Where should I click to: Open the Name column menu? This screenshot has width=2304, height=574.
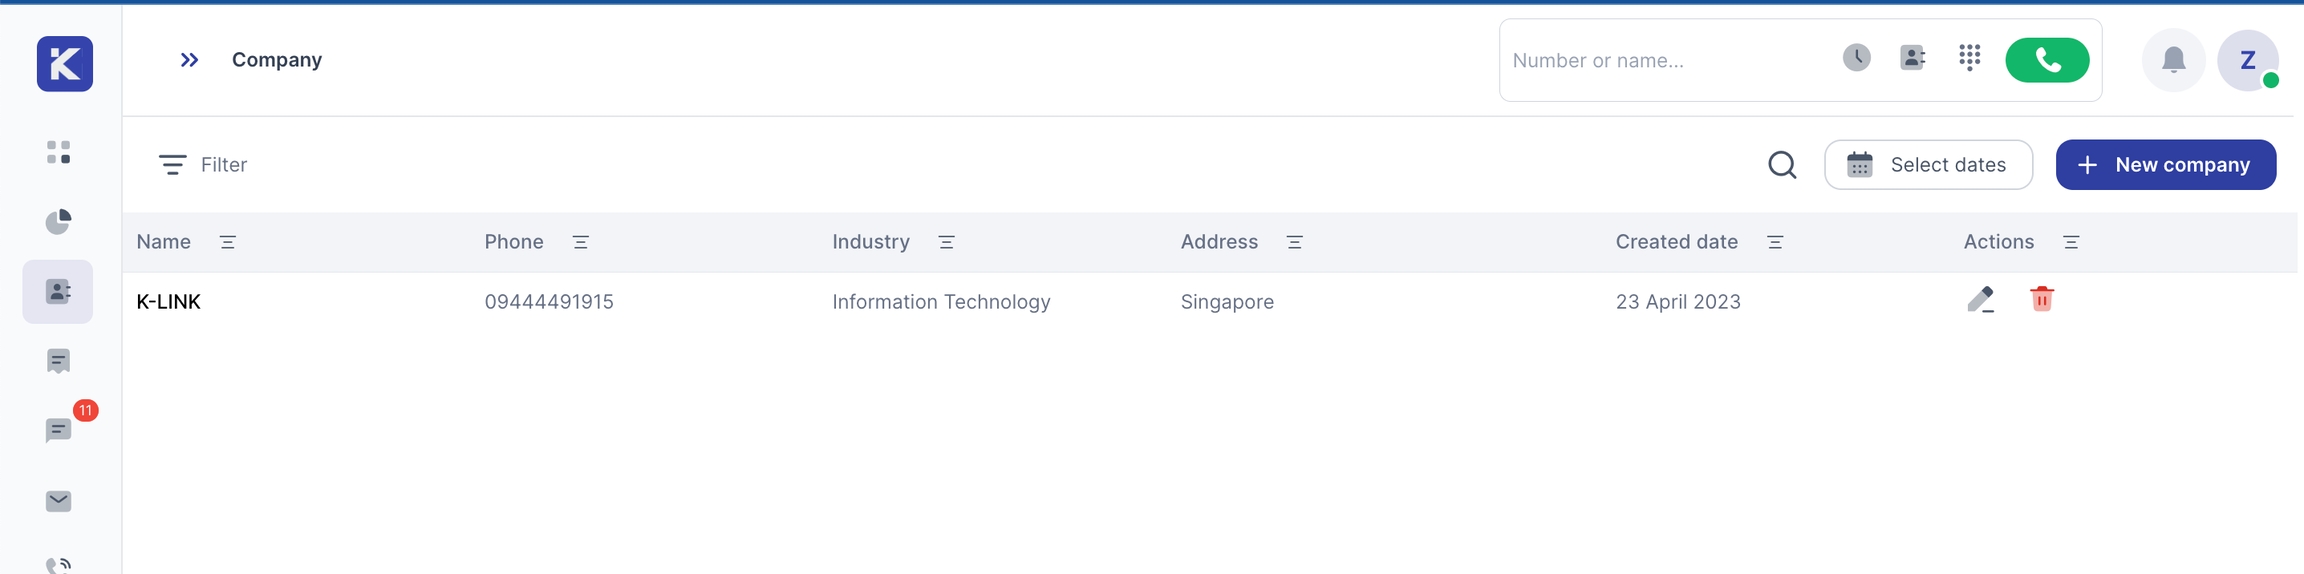point(227,242)
